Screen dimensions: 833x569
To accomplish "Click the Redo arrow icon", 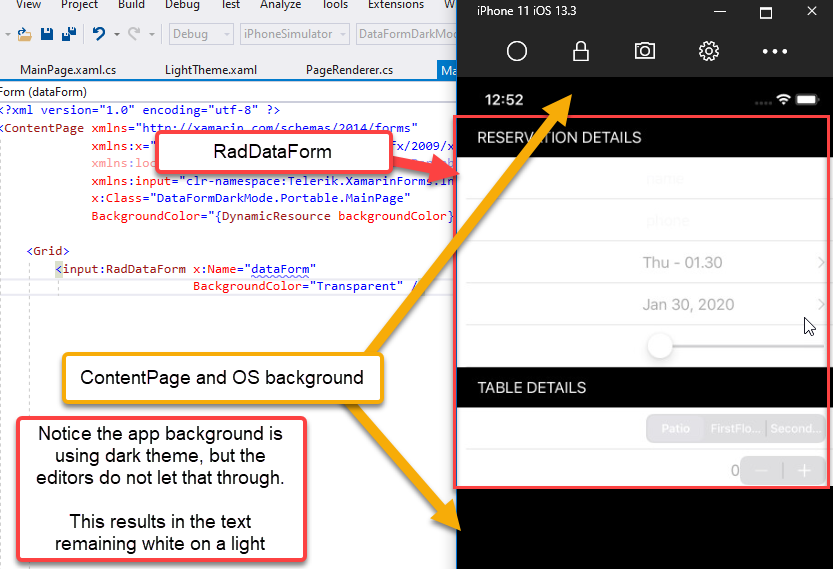I will [x=134, y=34].
